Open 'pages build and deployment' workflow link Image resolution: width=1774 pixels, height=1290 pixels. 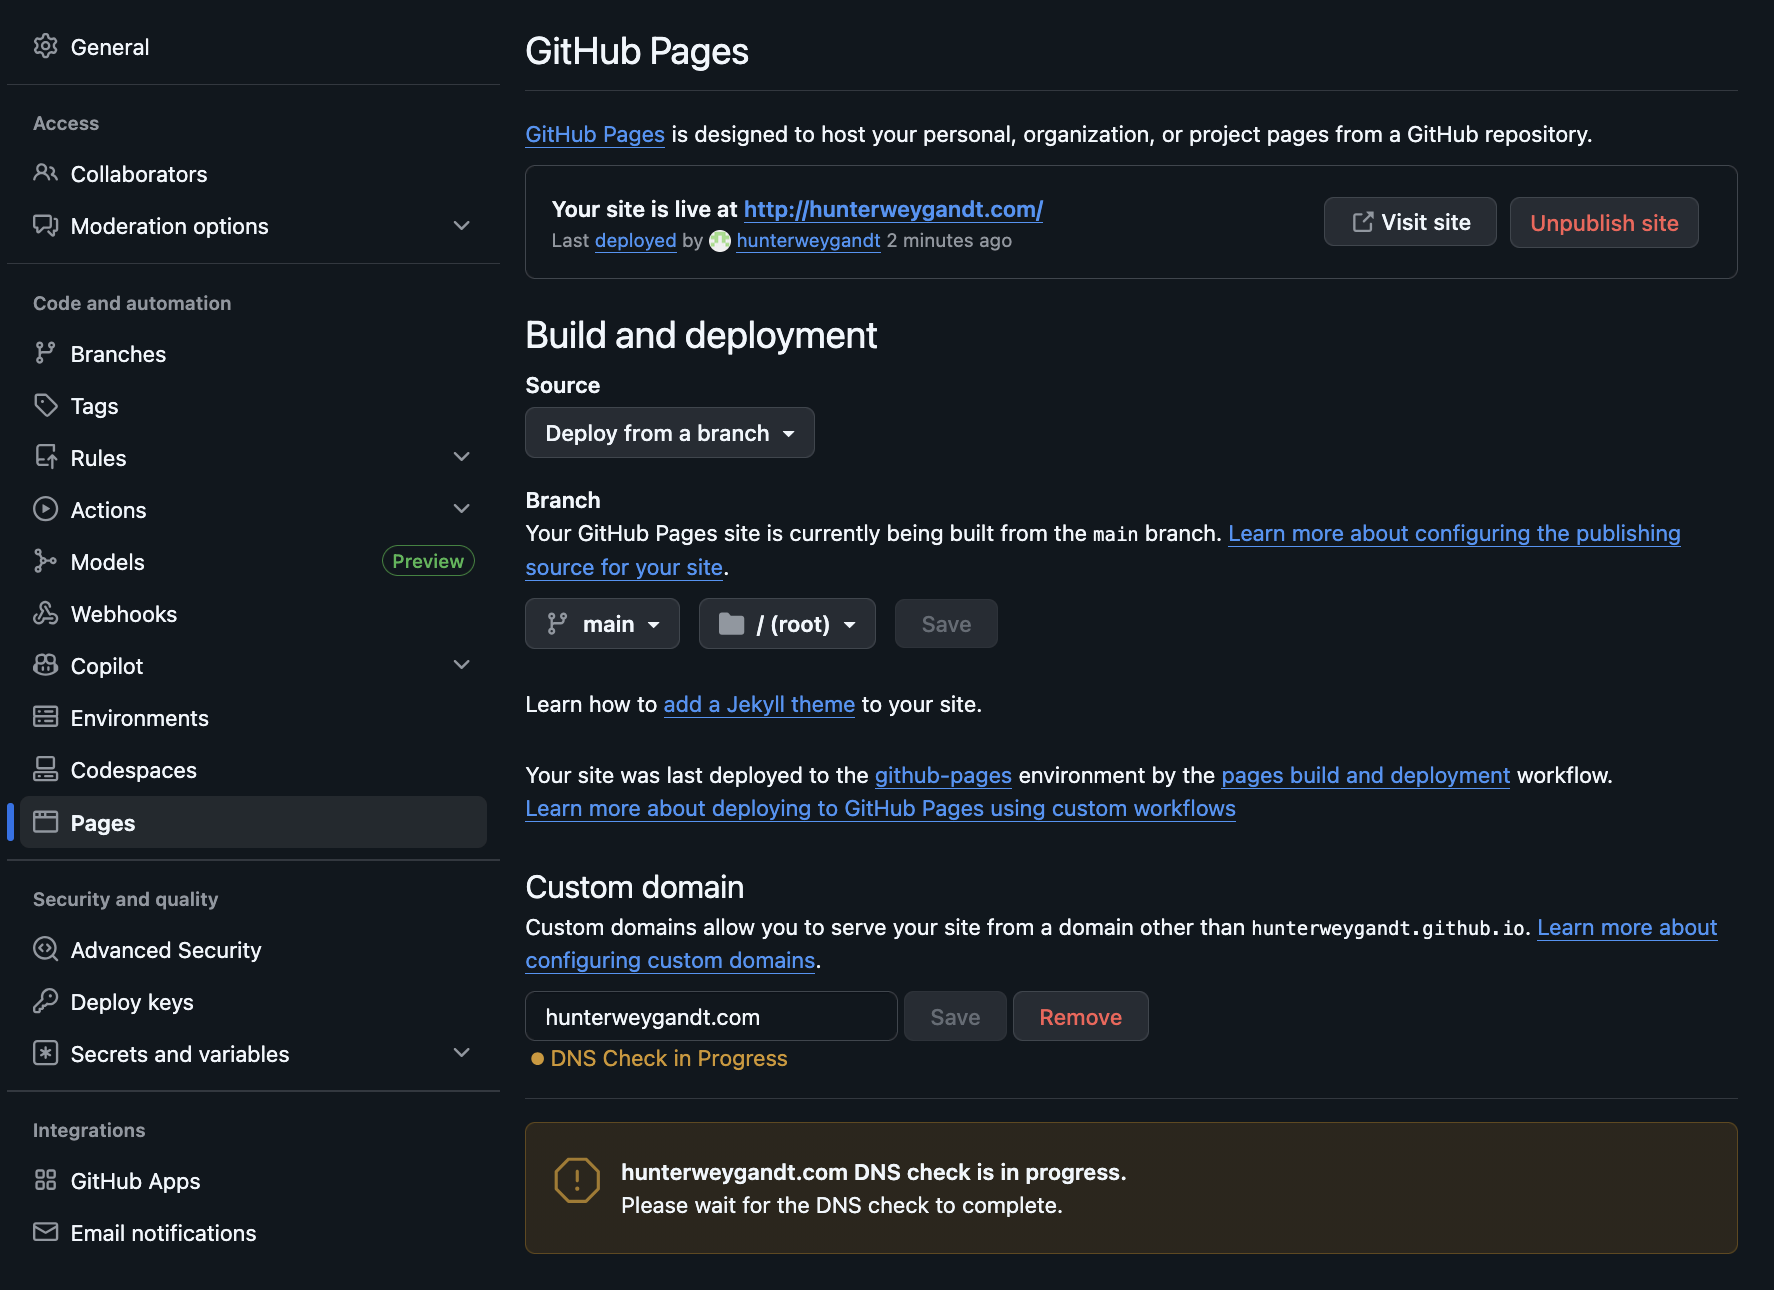pos(1365,775)
